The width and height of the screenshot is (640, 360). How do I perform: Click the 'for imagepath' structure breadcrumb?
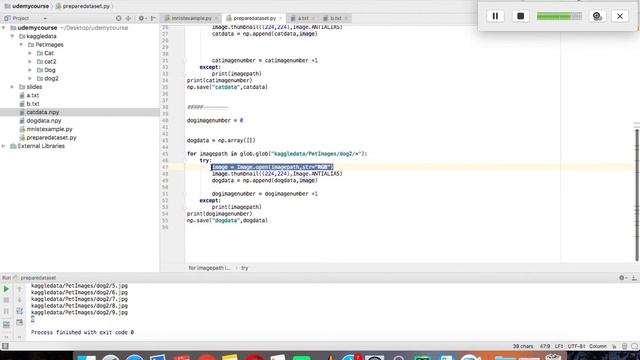coord(209,268)
